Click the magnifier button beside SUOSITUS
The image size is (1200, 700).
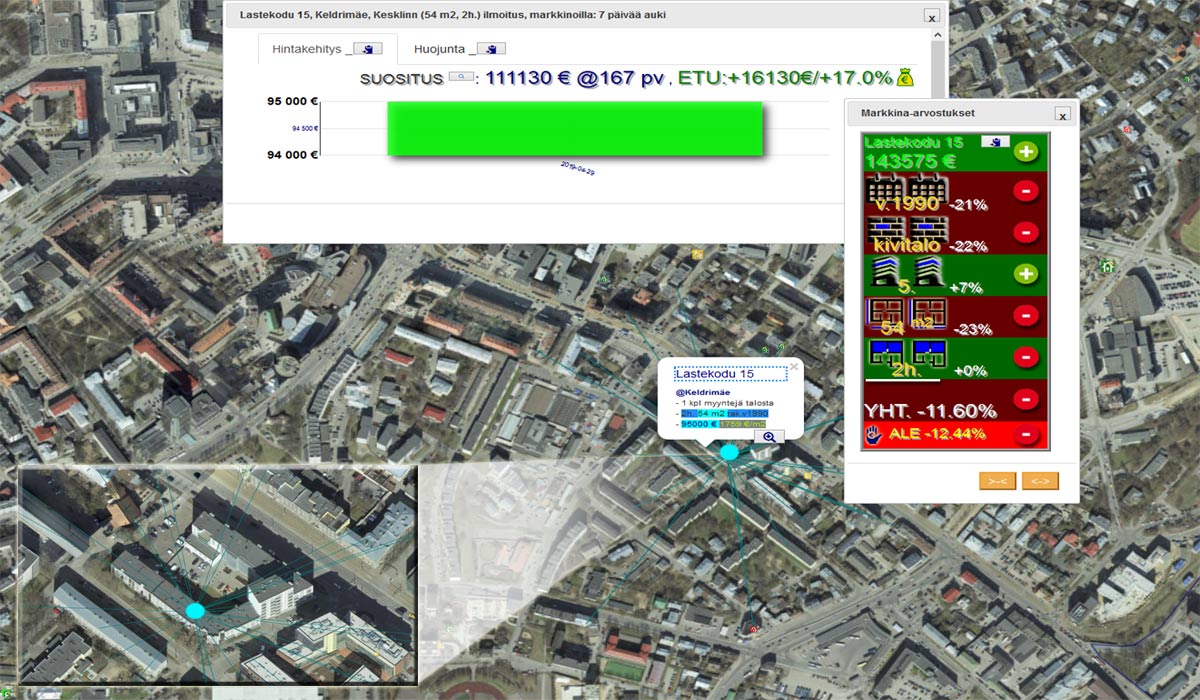point(460,76)
